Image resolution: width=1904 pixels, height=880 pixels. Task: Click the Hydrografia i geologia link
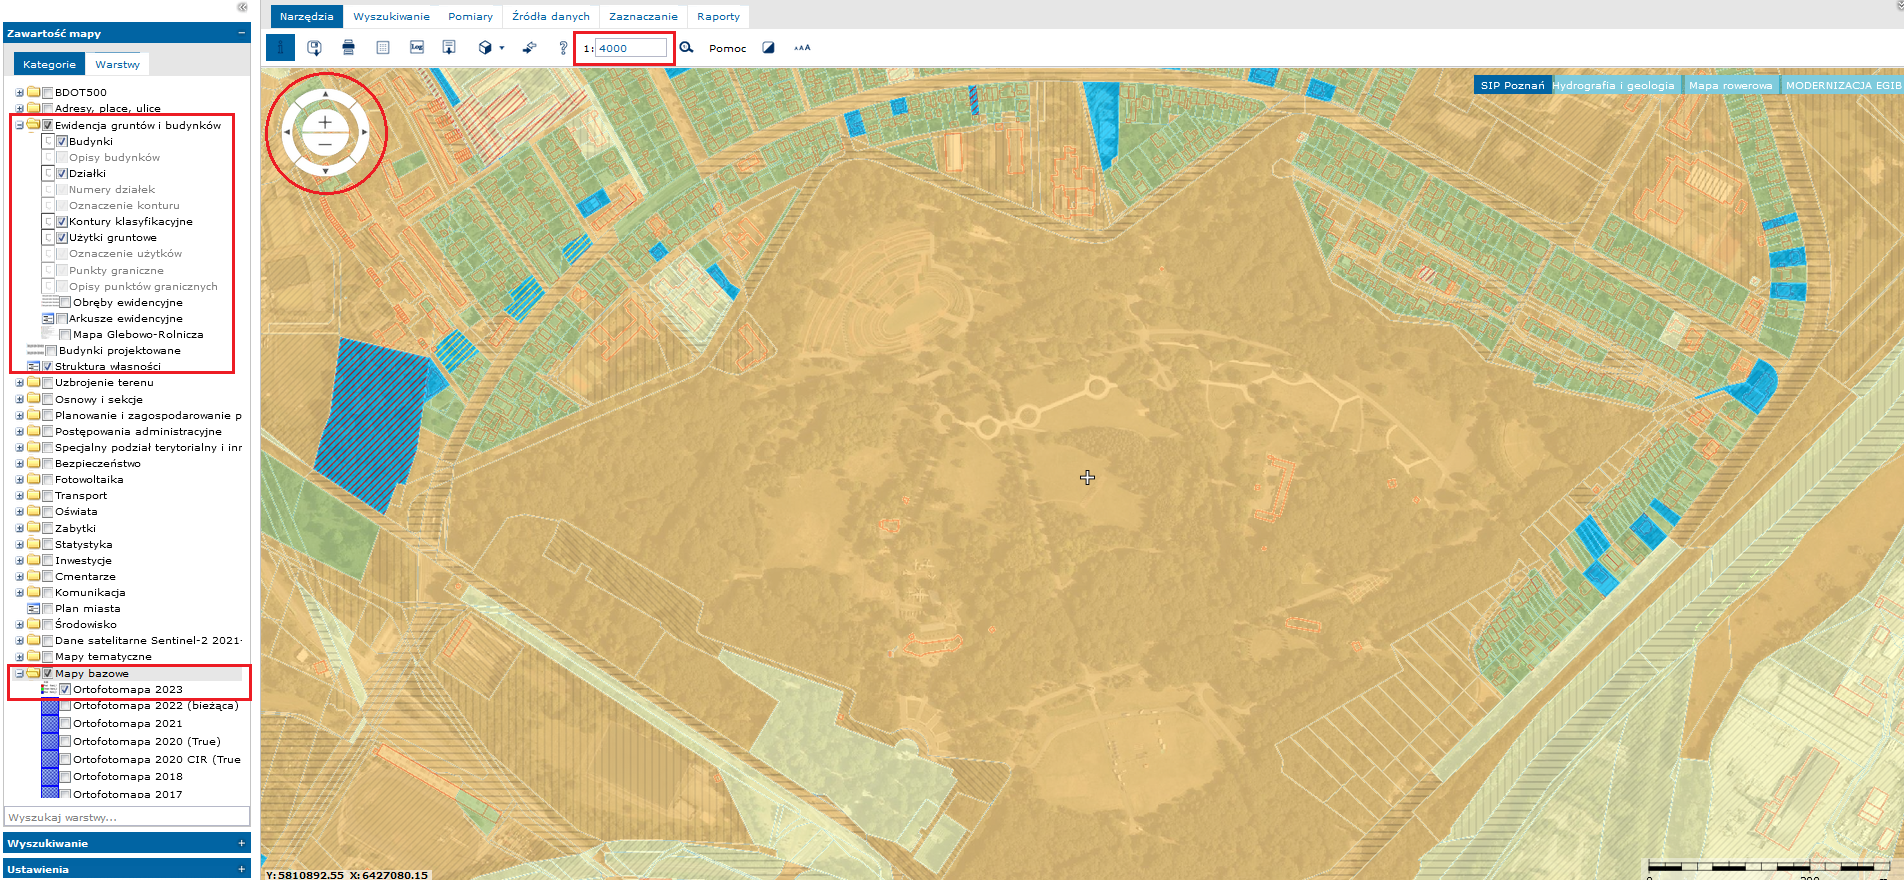click(1613, 85)
